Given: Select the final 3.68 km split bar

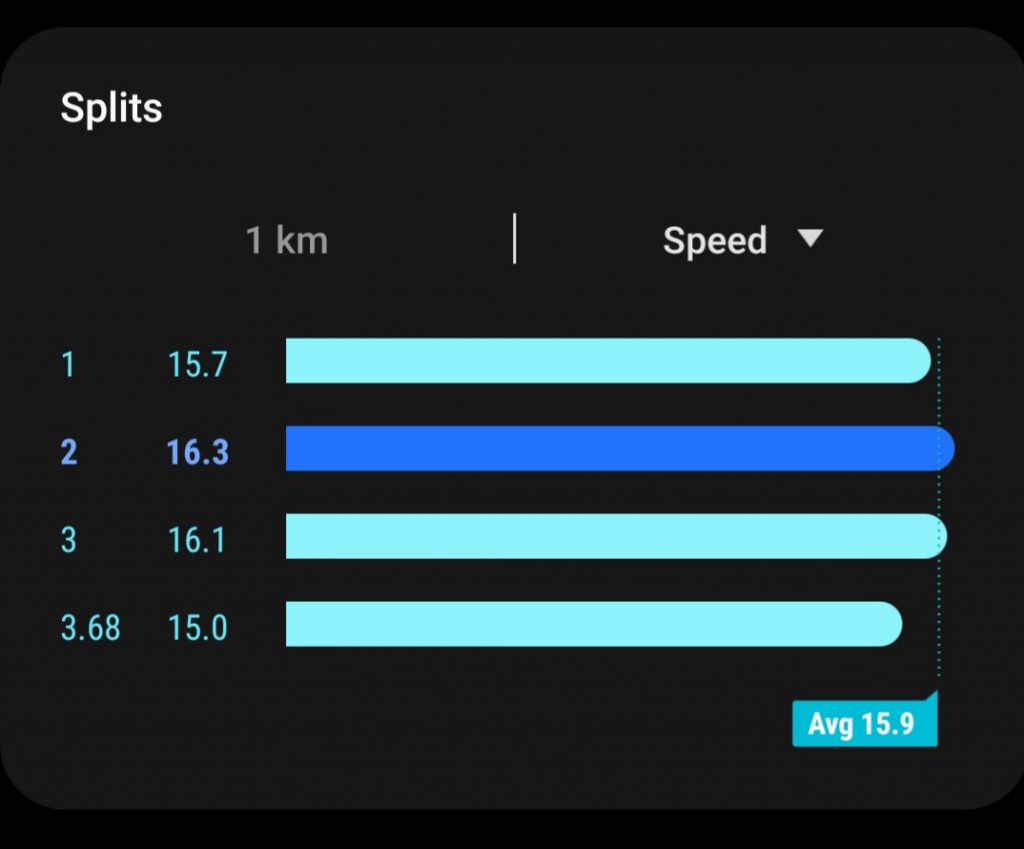Looking at the screenshot, I should click(594, 624).
